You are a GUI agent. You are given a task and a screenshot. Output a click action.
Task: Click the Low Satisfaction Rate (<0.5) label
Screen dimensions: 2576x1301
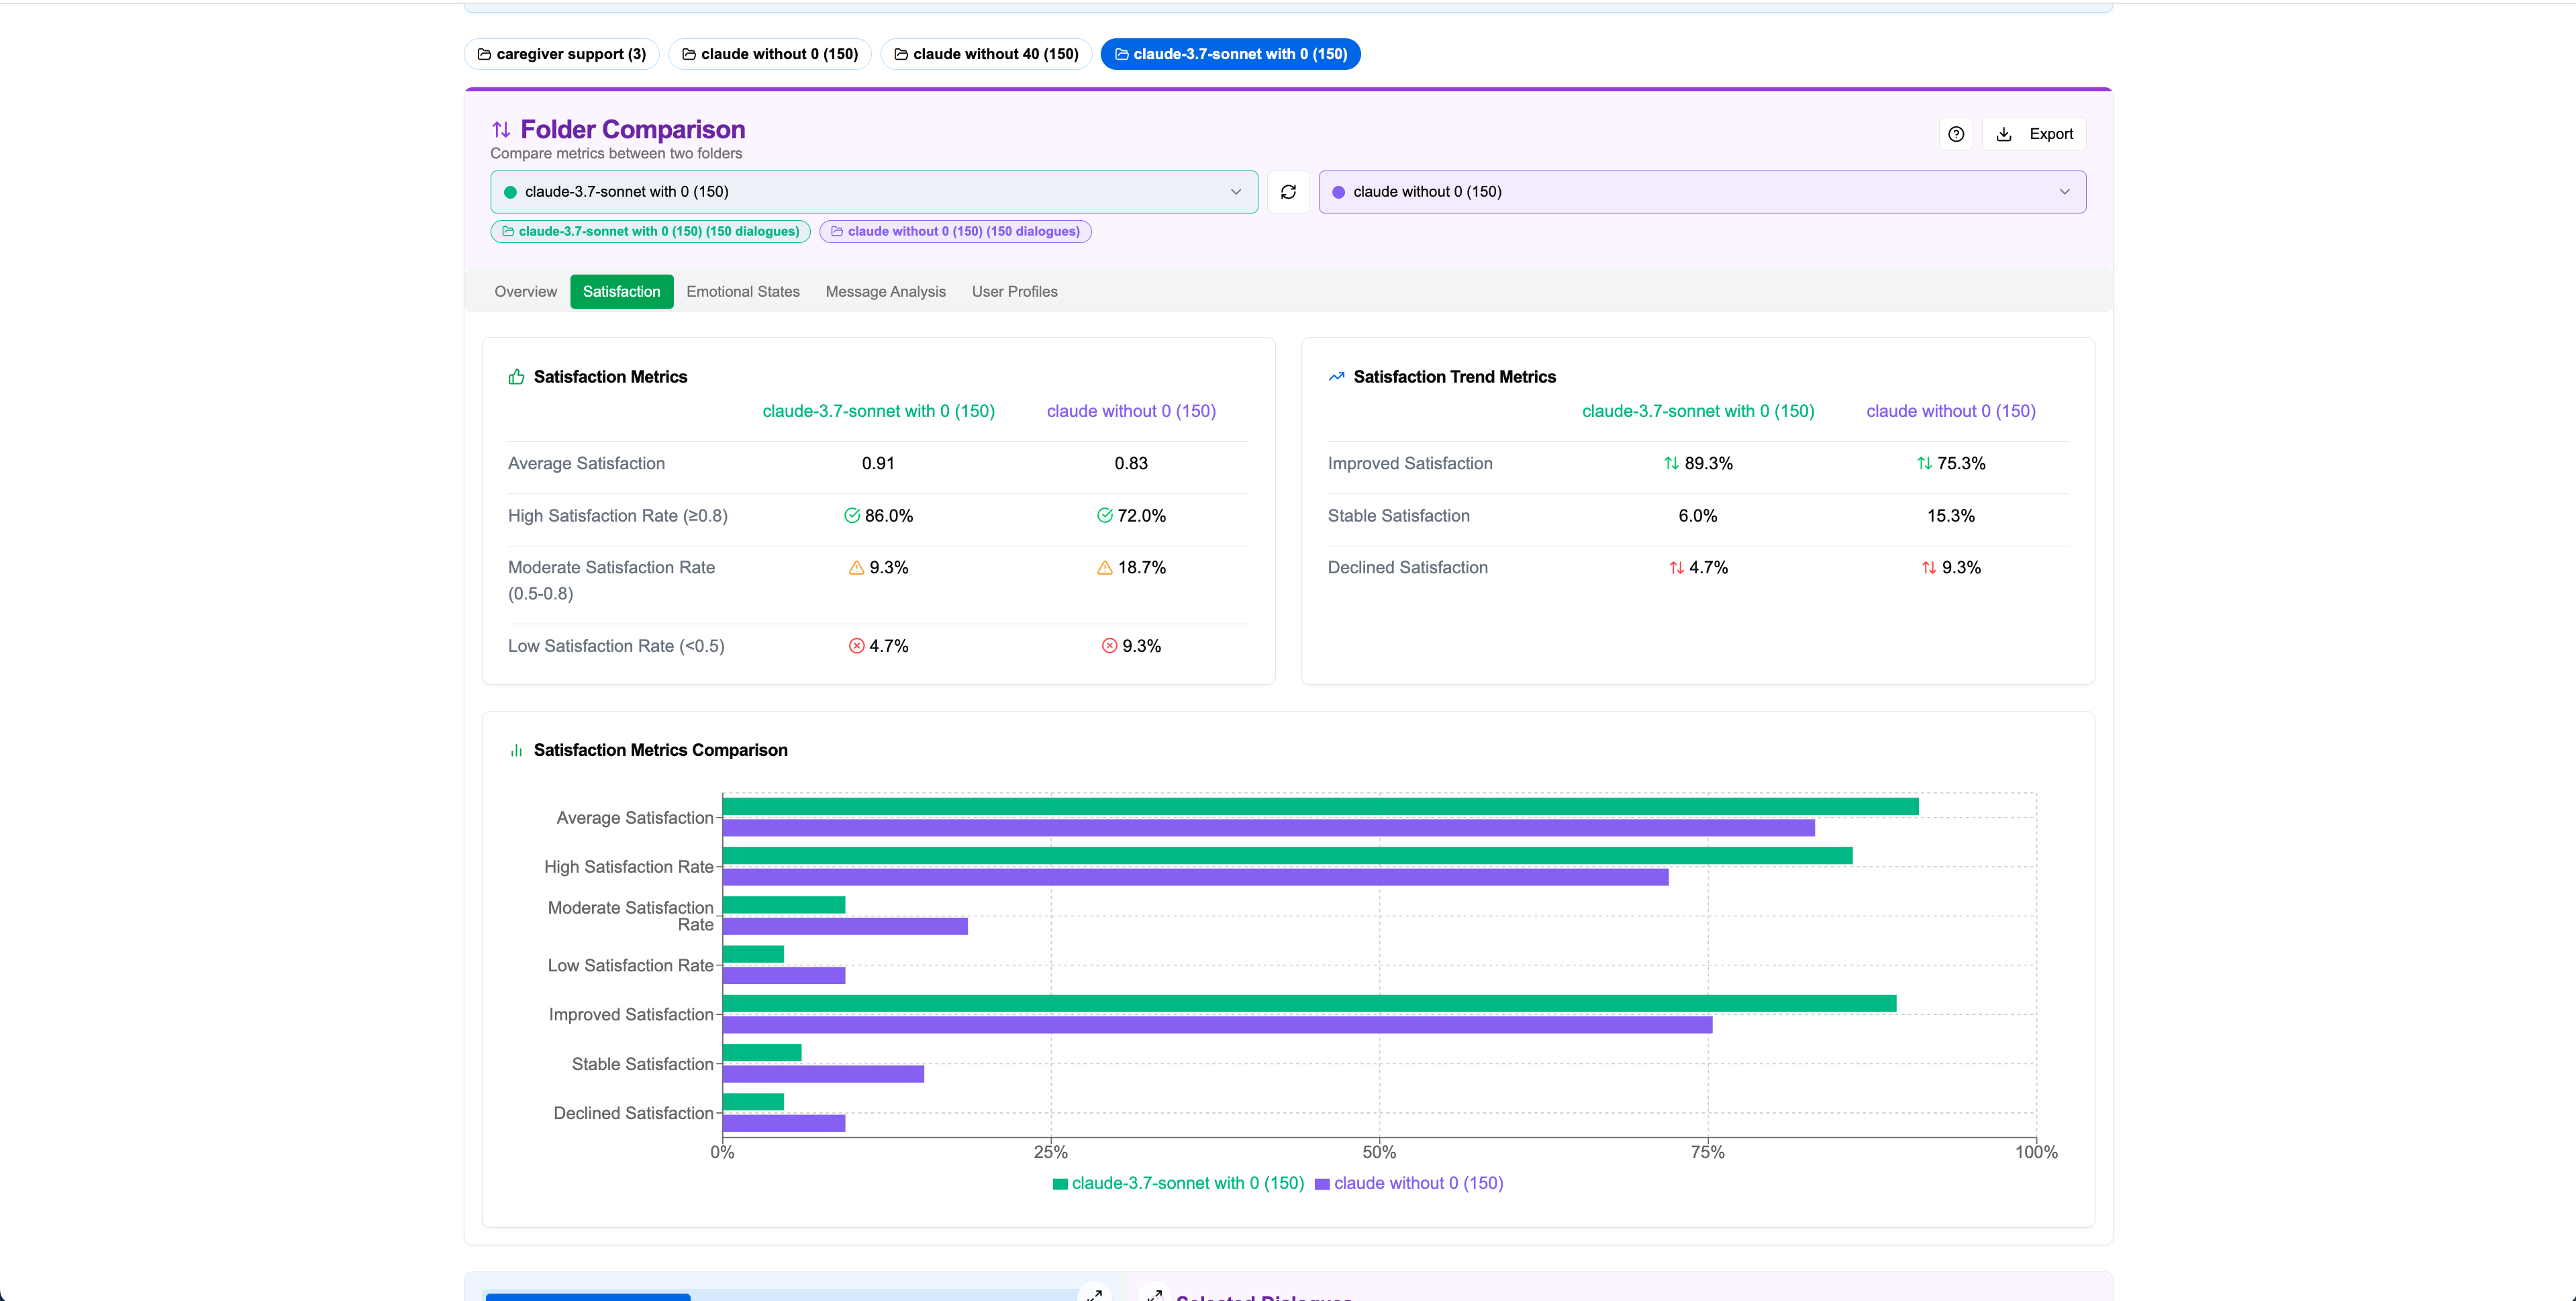tap(616, 646)
